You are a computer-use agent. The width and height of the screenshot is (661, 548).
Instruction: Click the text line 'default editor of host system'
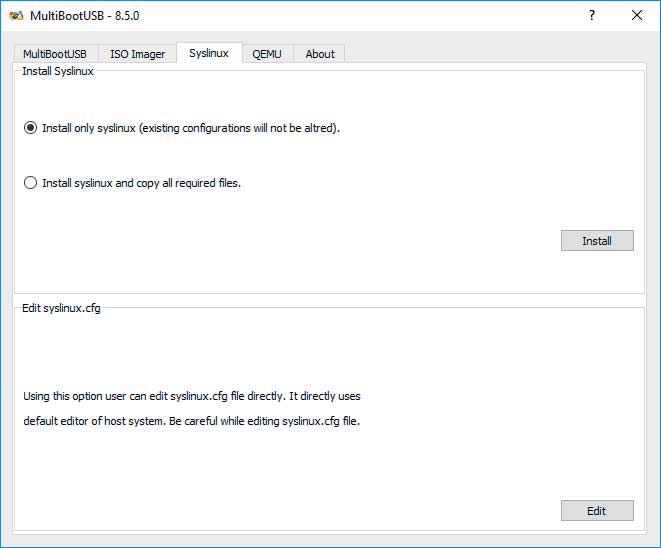click(x=94, y=421)
